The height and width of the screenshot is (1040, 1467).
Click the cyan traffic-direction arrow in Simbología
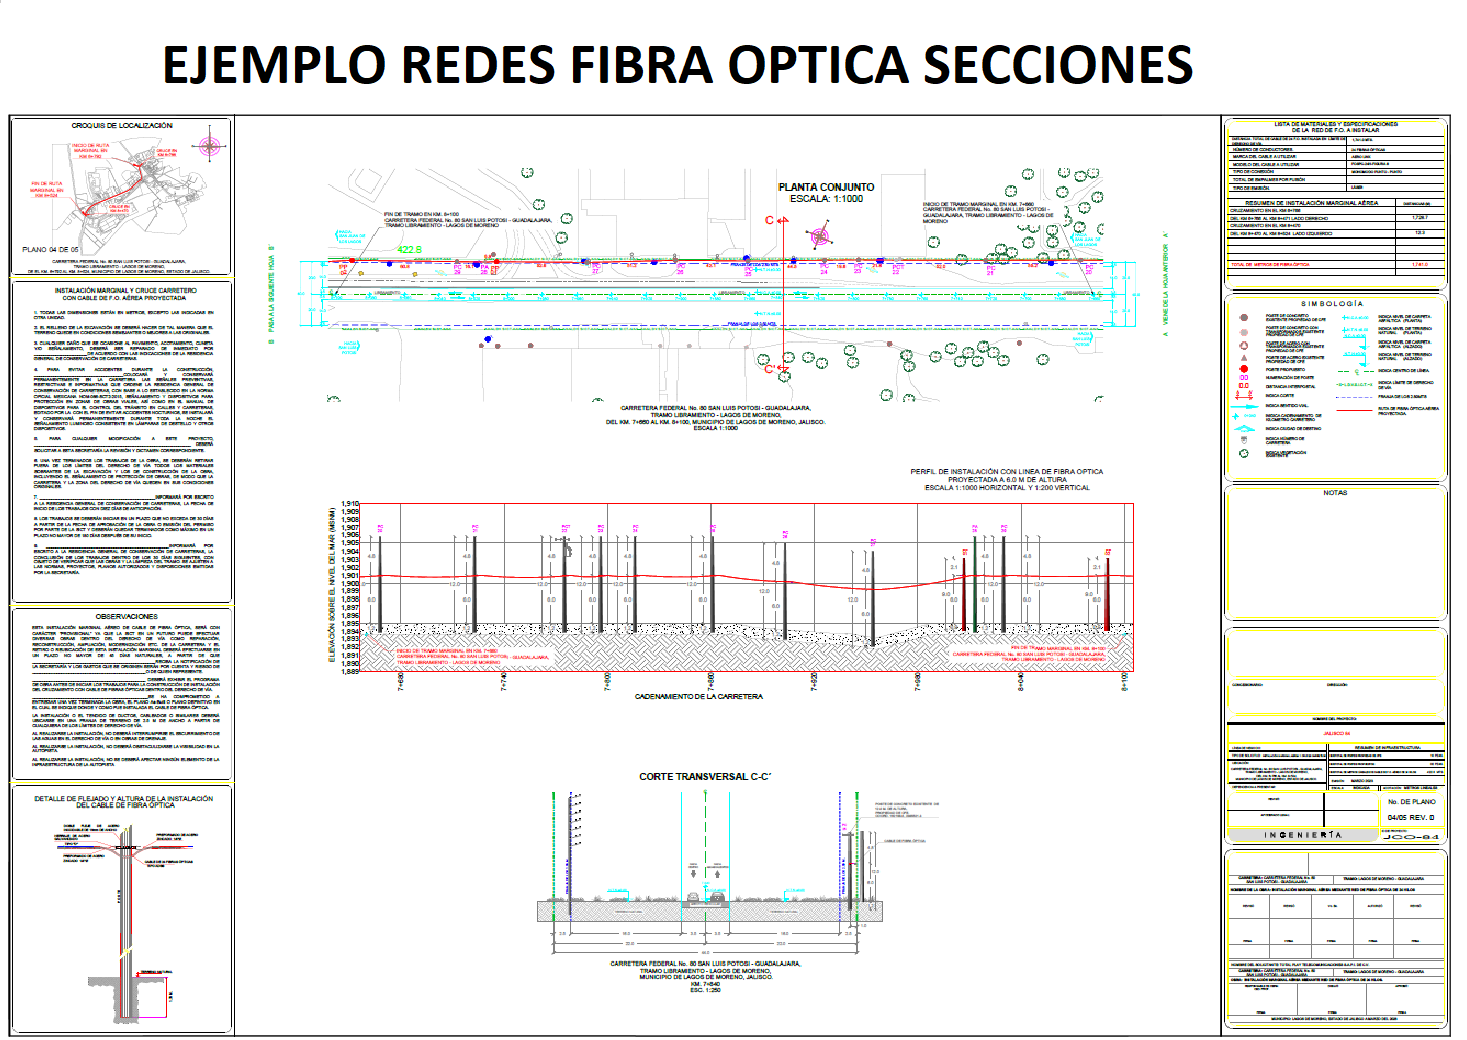pyautogui.click(x=1245, y=407)
